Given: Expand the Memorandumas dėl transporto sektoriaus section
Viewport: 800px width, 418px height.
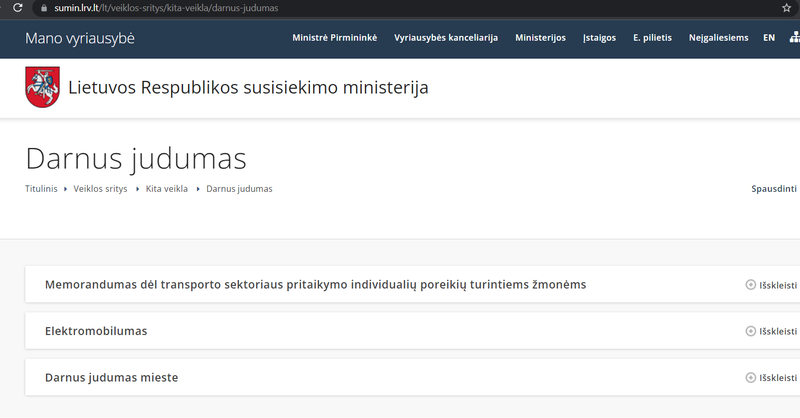Looking at the screenshot, I should click(x=315, y=285).
